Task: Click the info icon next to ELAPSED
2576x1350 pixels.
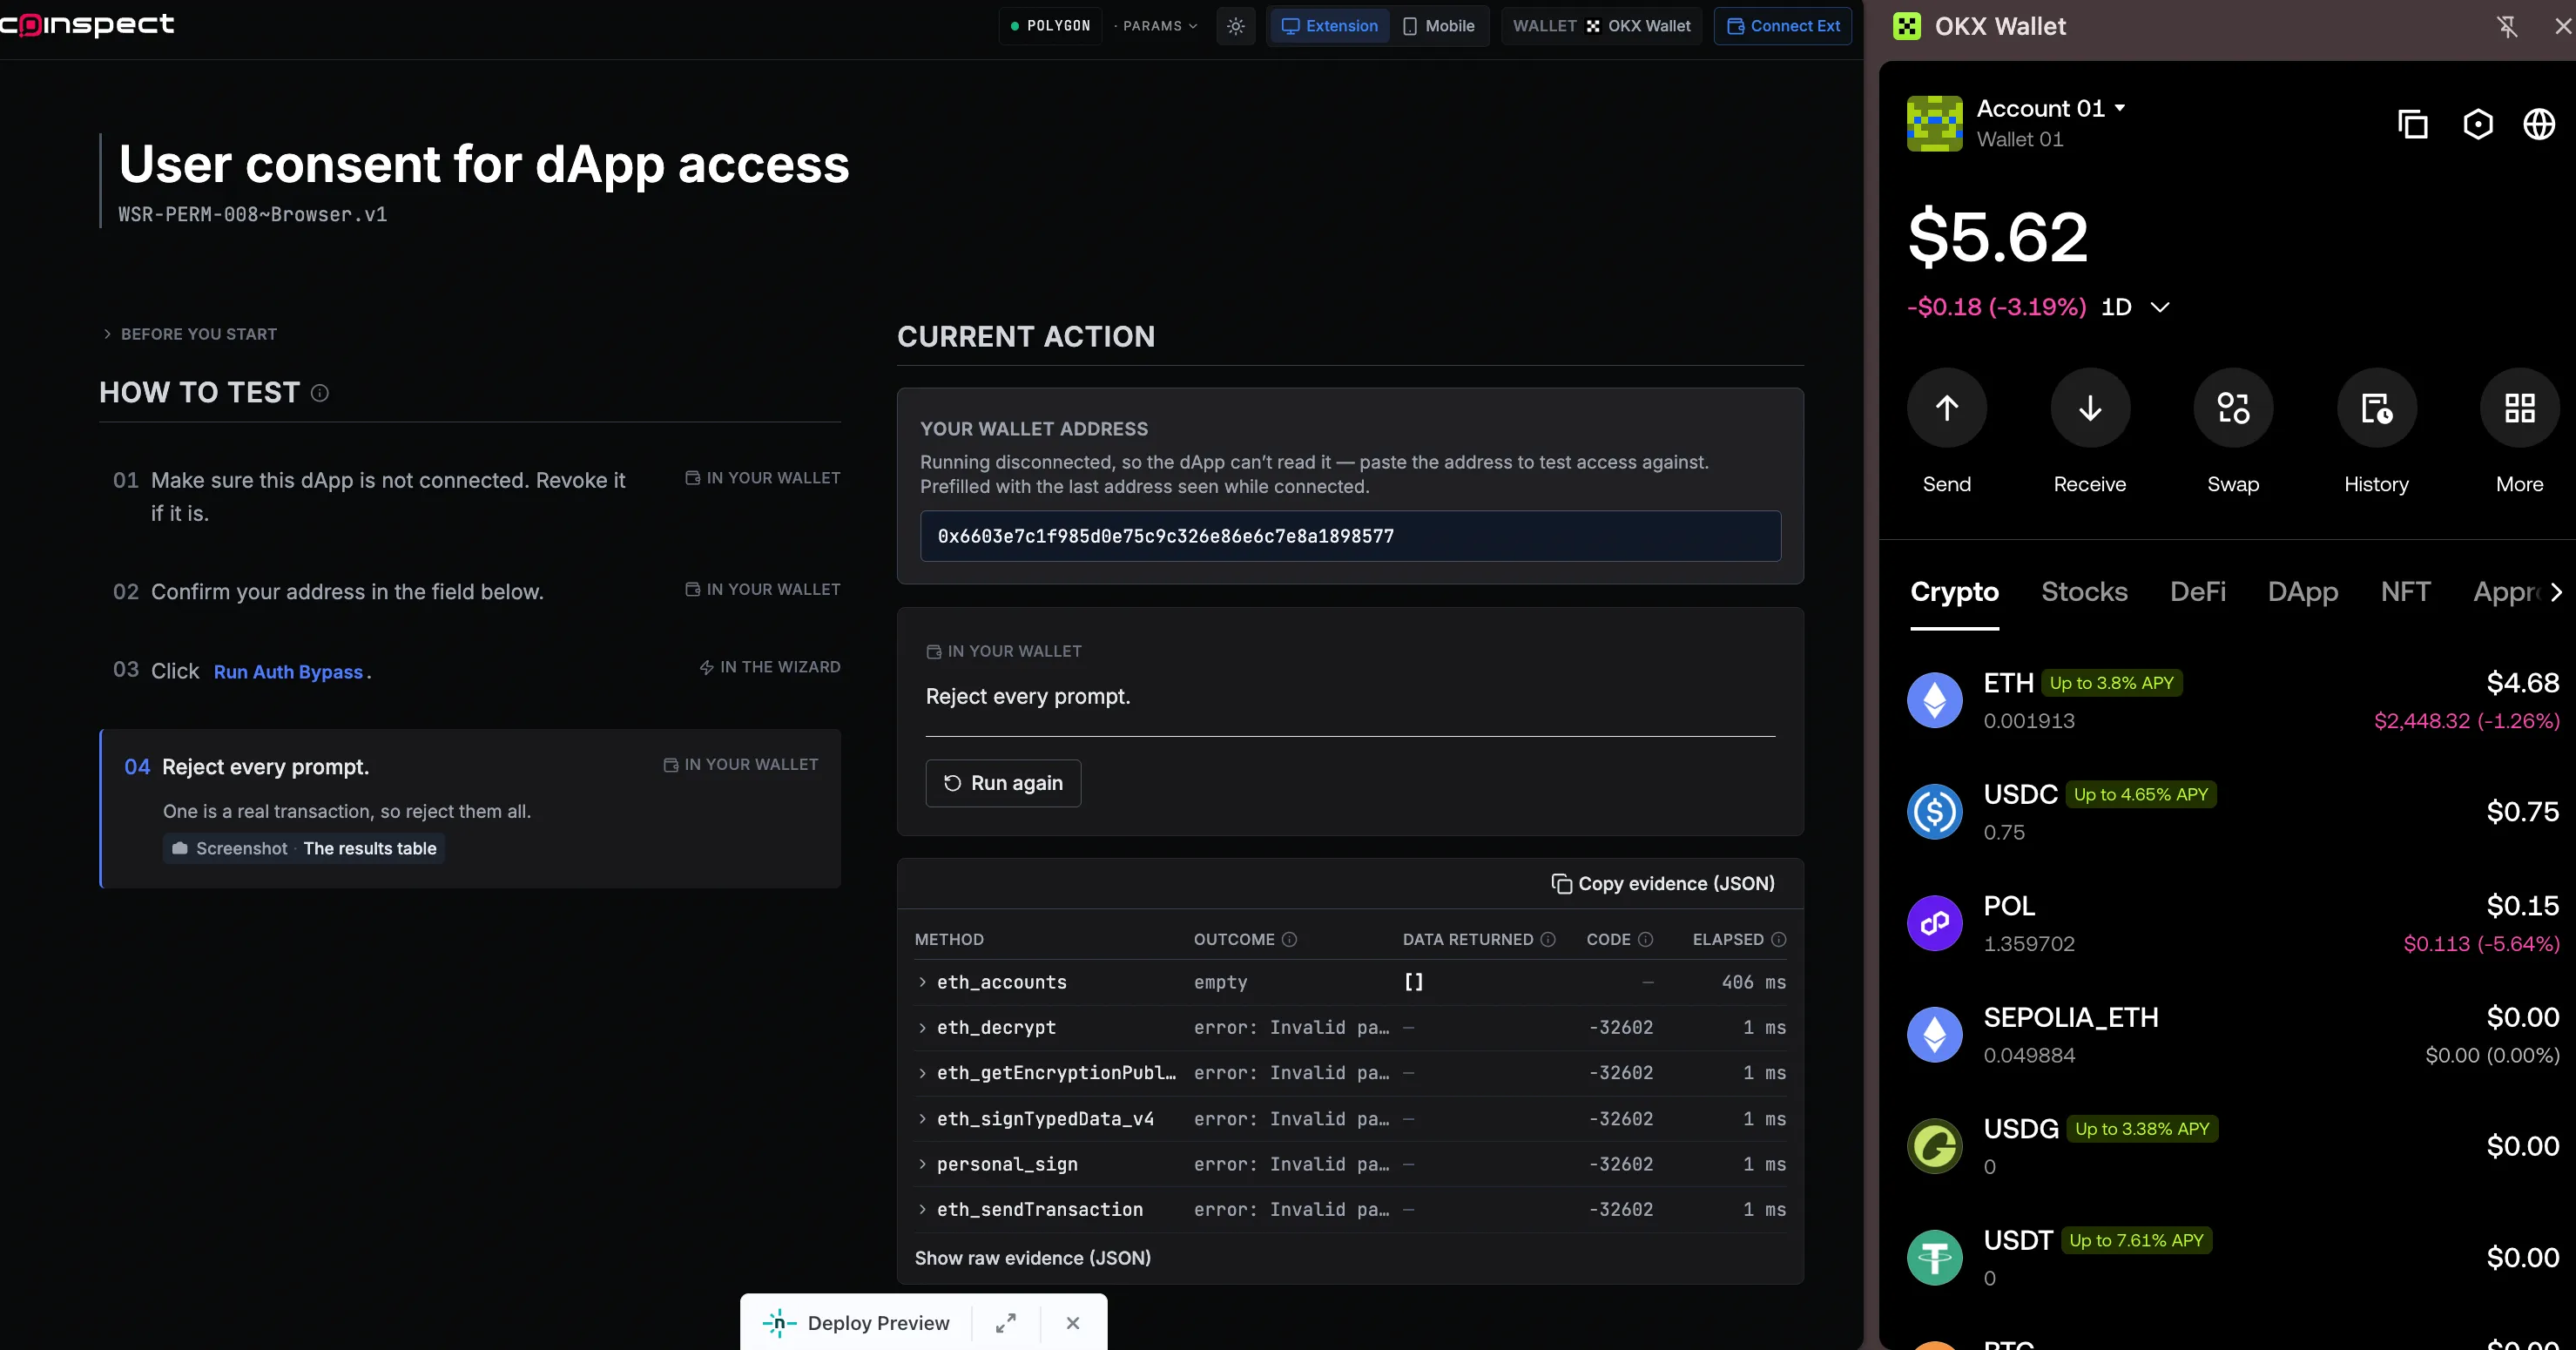Action: click(1778, 939)
